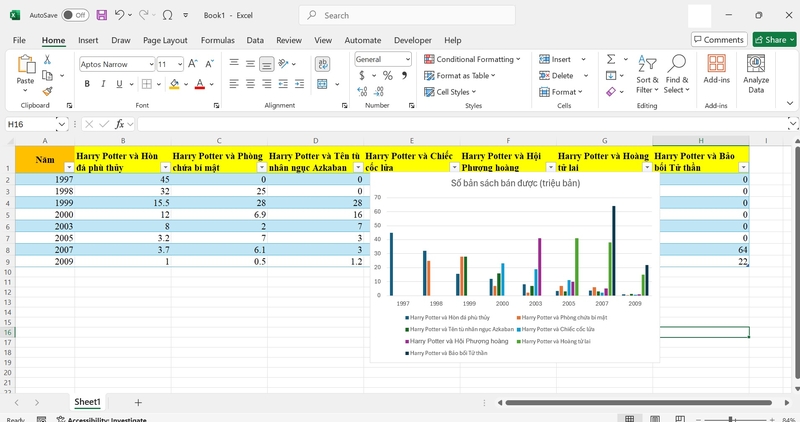Increase font size with larger A icon

pos(193,64)
